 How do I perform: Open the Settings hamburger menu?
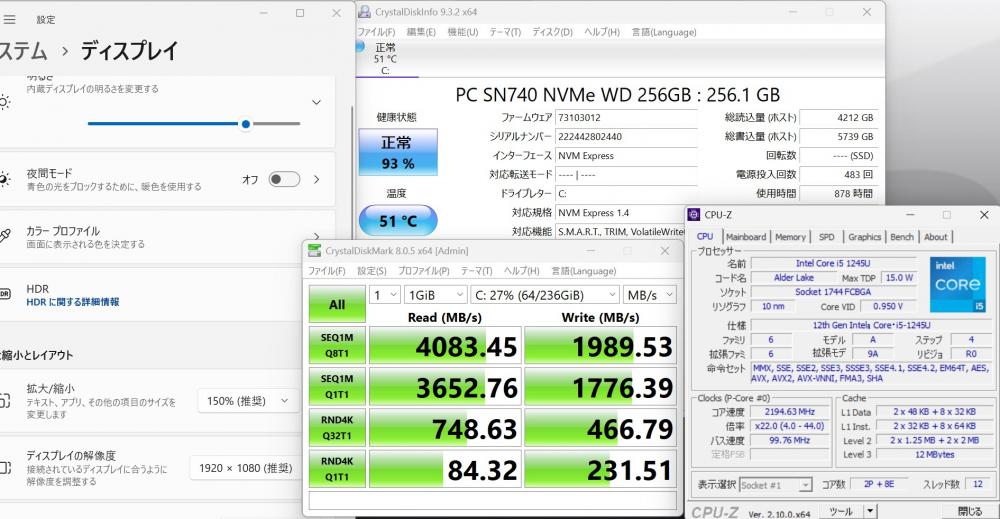(9, 20)
